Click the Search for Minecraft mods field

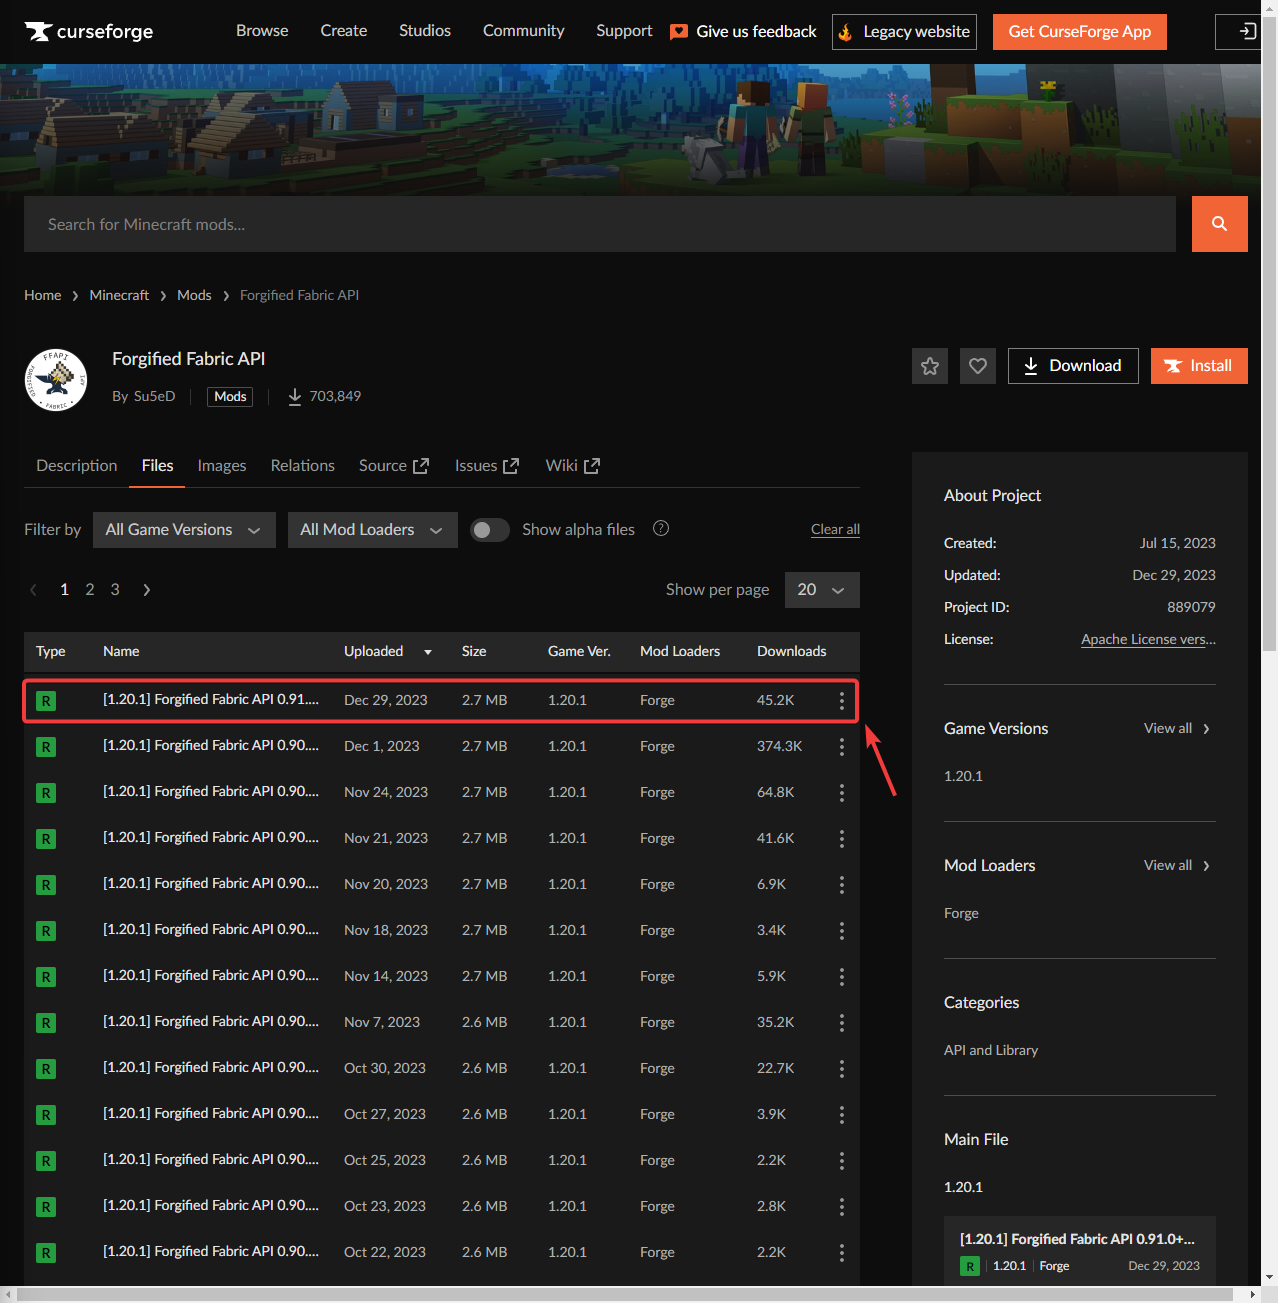click(x=599, y=224)
